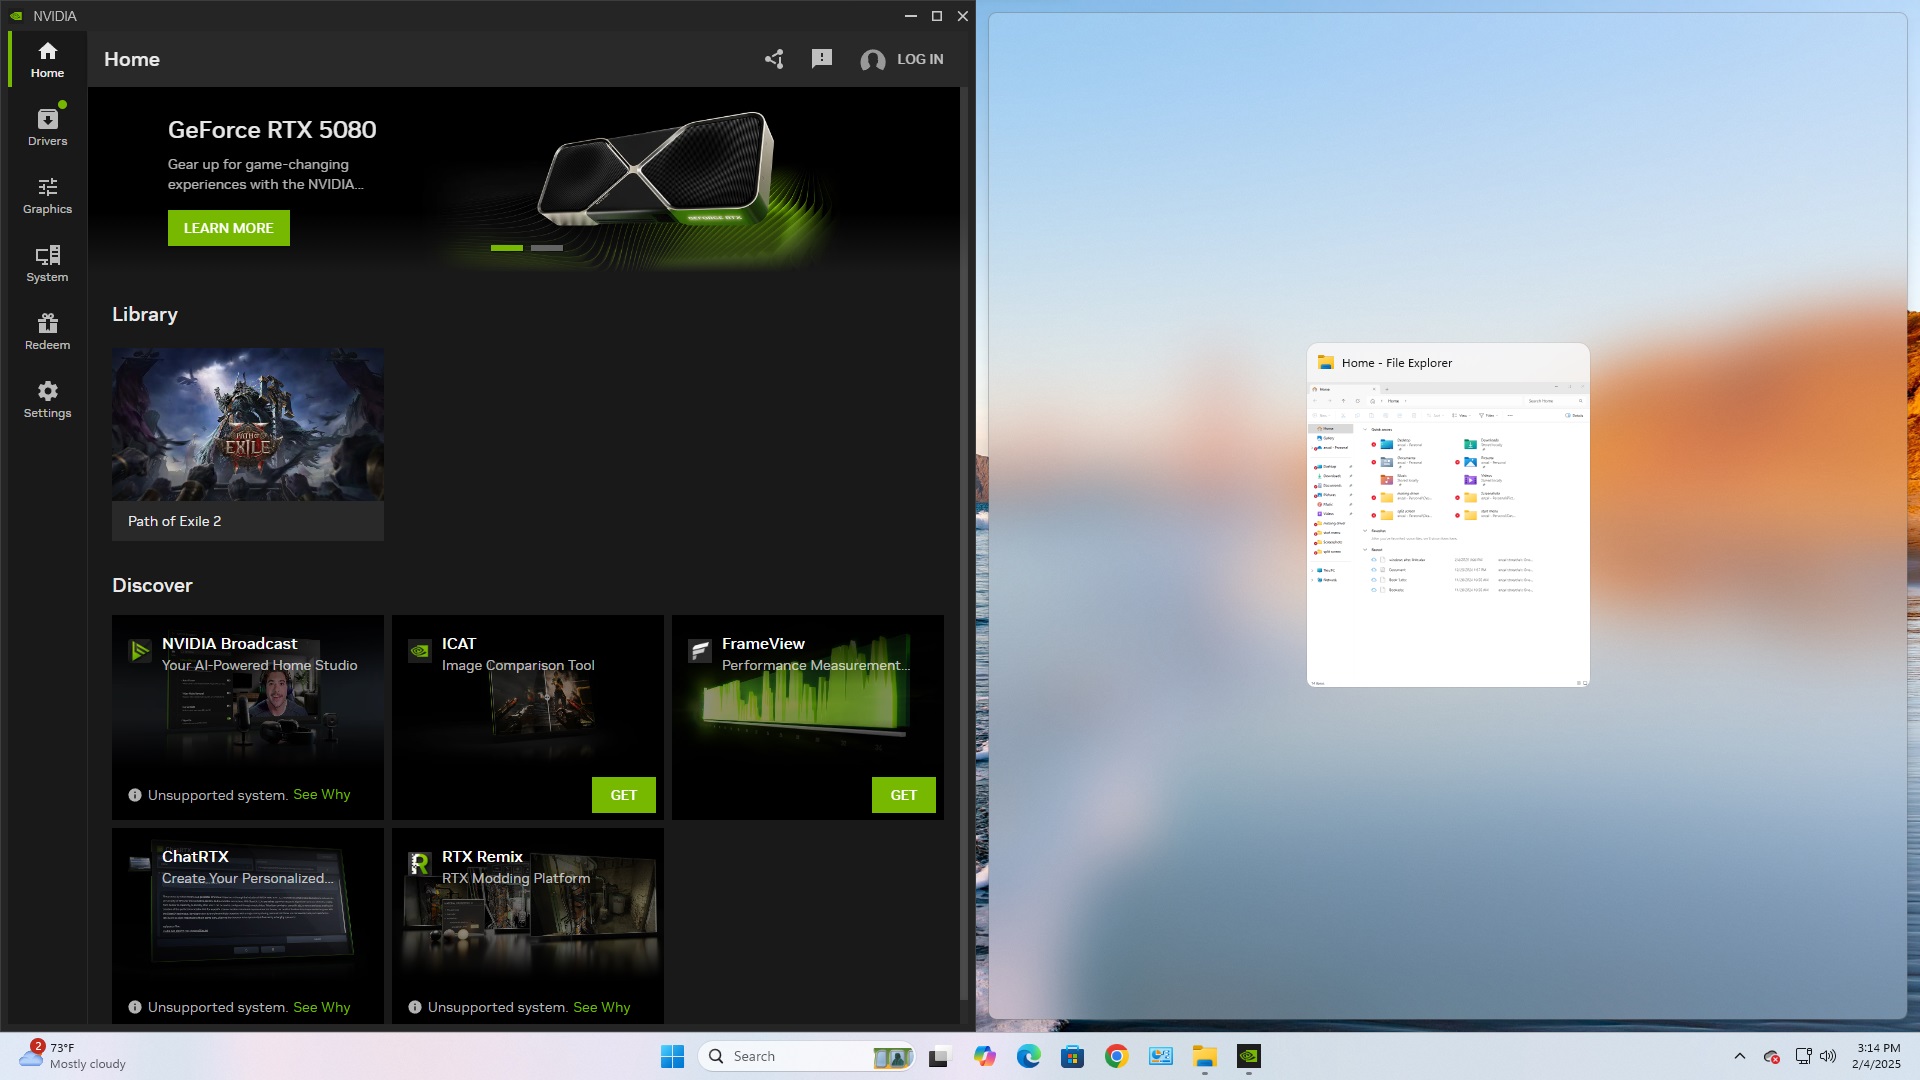This screenshot has width=1920, height=1080.
Task: Click the OneDrive icon in system tray
Action: [x=1771, y=1056]
